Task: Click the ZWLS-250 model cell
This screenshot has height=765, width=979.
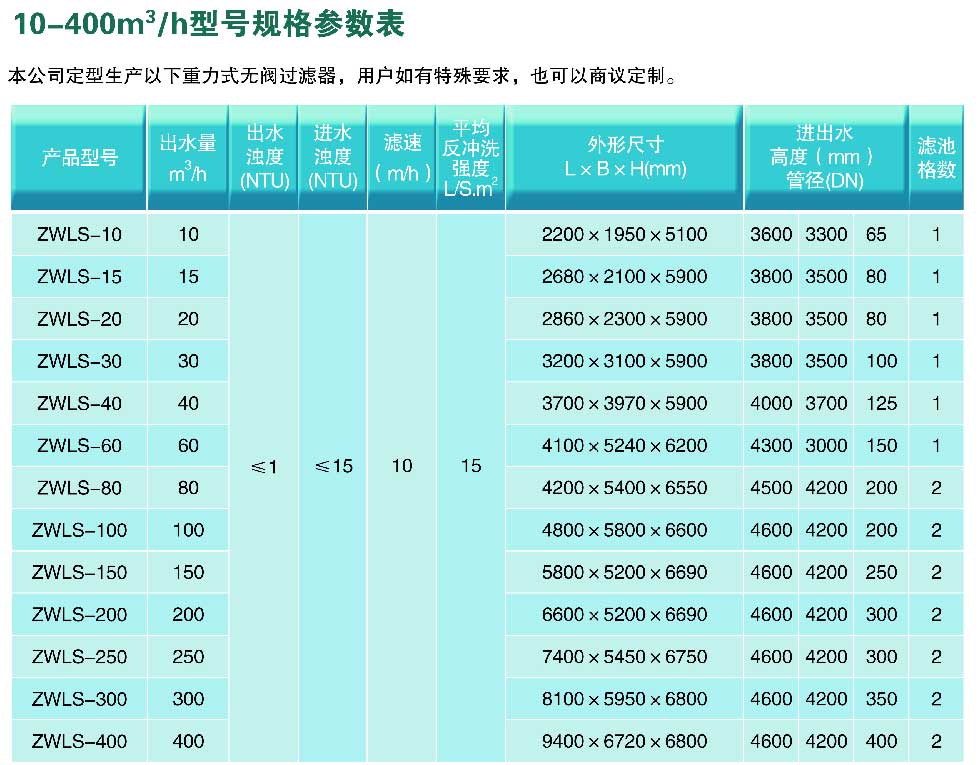Action: click(79, 657)
